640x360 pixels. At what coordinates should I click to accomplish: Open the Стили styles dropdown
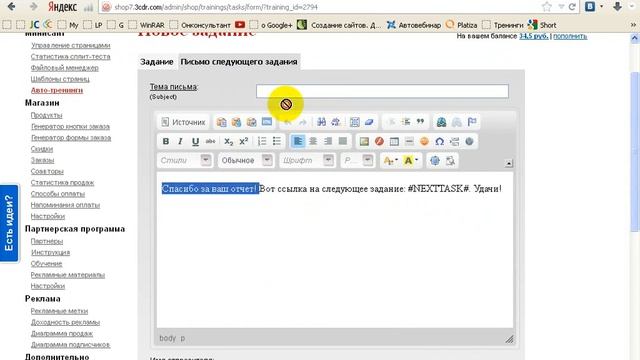(x=185, y=160)
